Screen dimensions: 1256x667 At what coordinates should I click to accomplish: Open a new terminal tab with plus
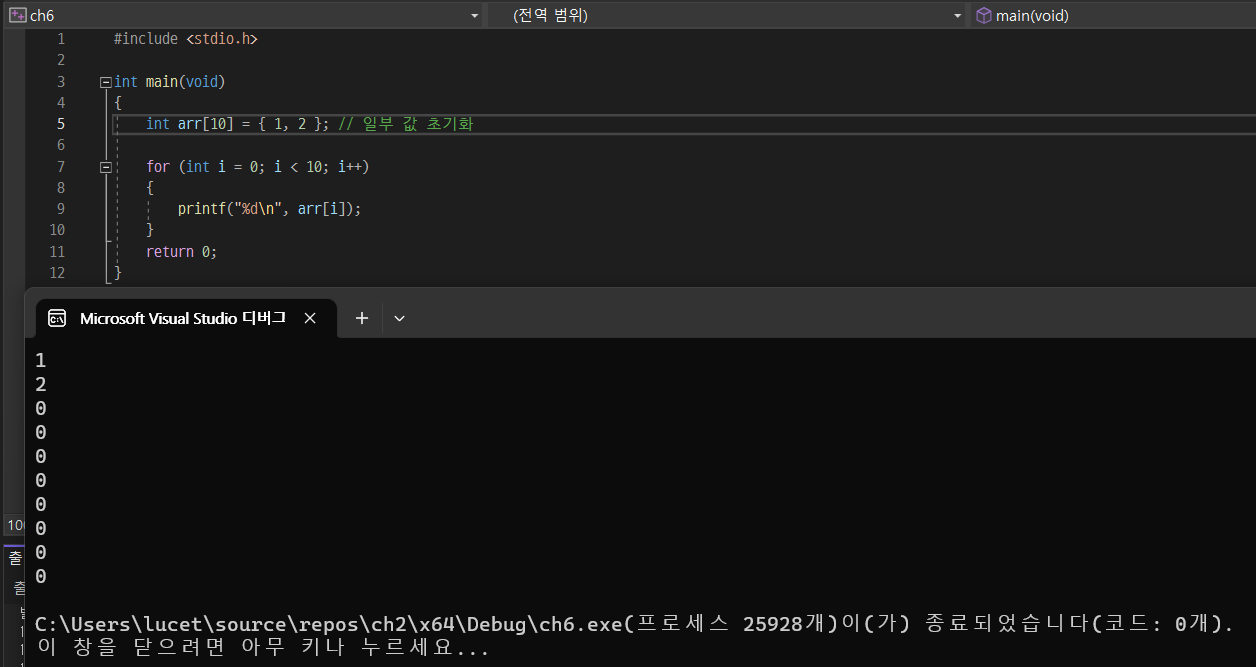pos(362,318)
